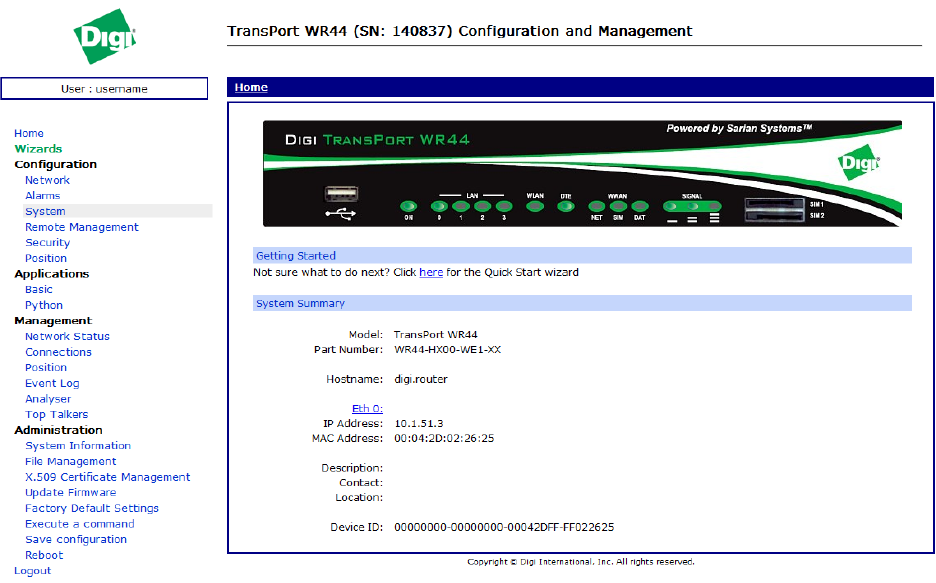Click the Digi logo at top left
Viewport: 936px width, 583px height.
tap(105, 36)
